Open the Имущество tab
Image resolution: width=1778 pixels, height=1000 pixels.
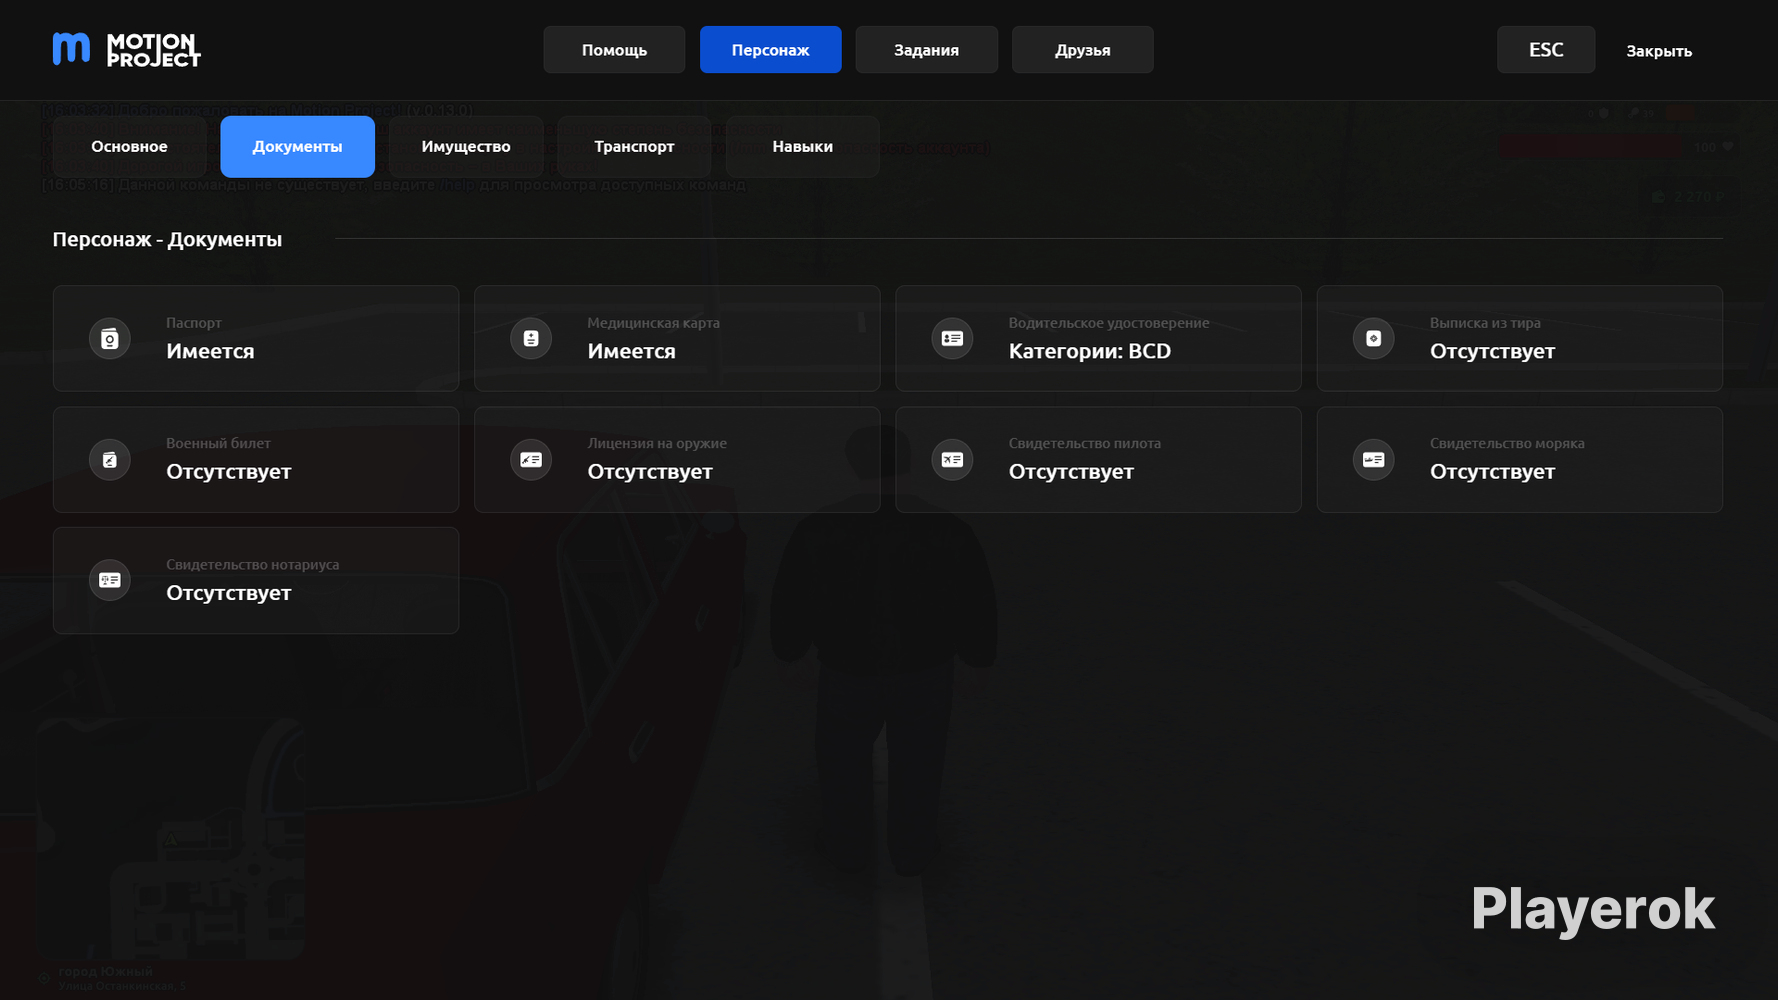pos(466,147)
